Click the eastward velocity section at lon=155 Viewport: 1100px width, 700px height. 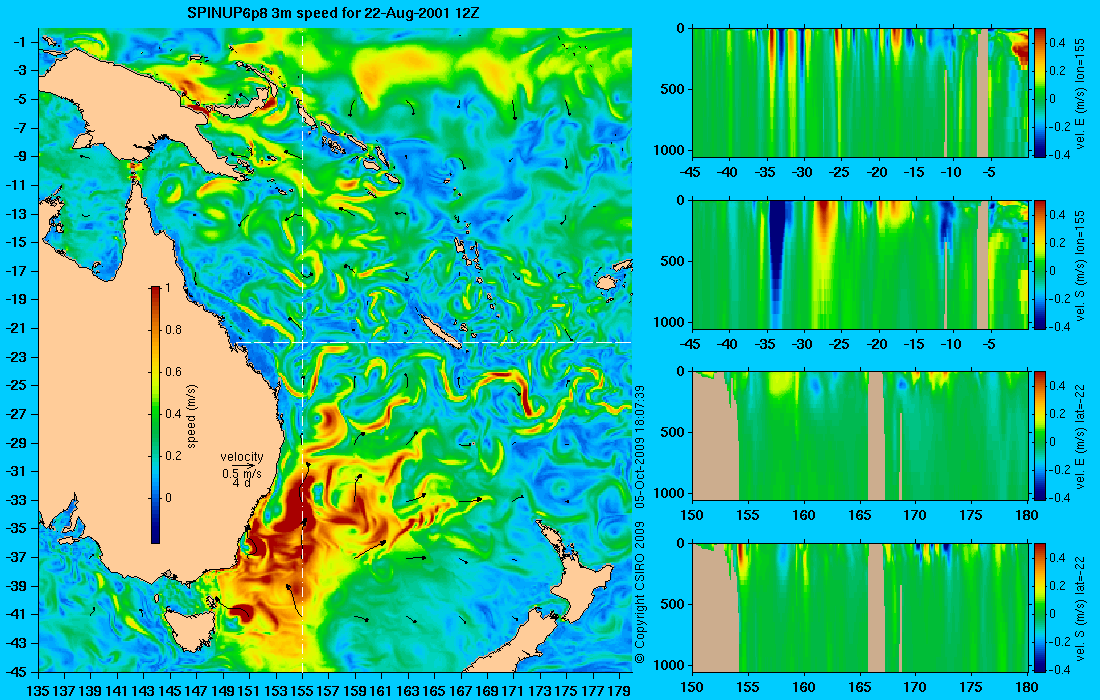(x=860, y=93)
